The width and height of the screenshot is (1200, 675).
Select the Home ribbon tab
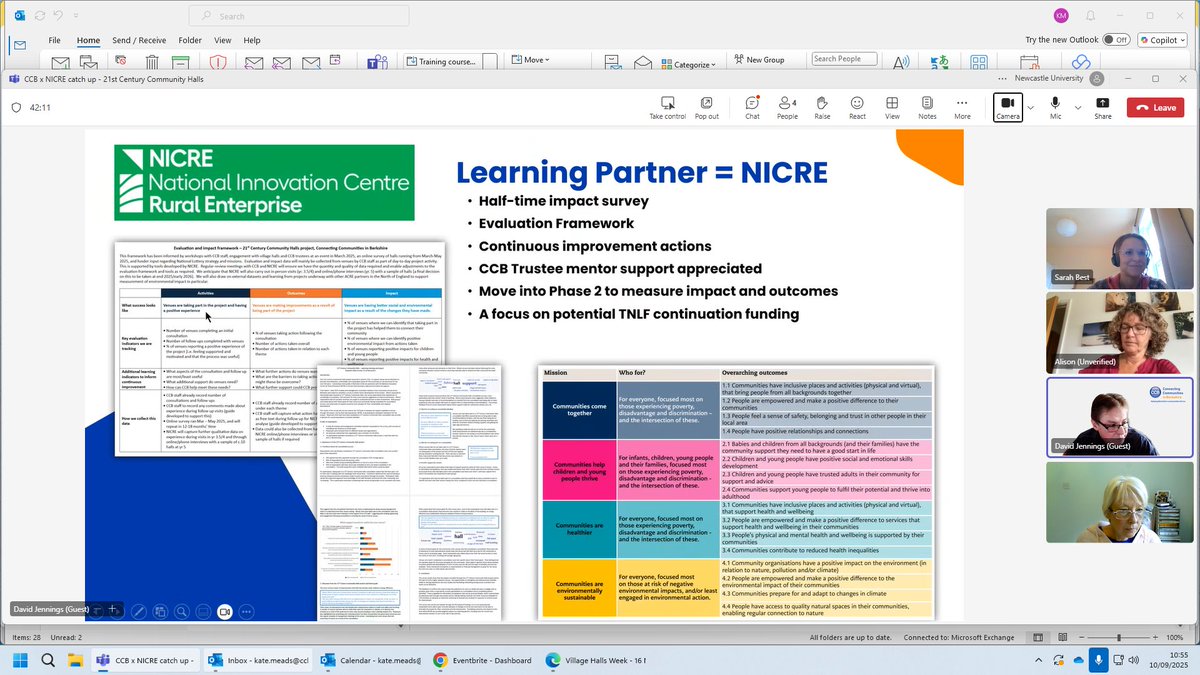pos(89,40)
